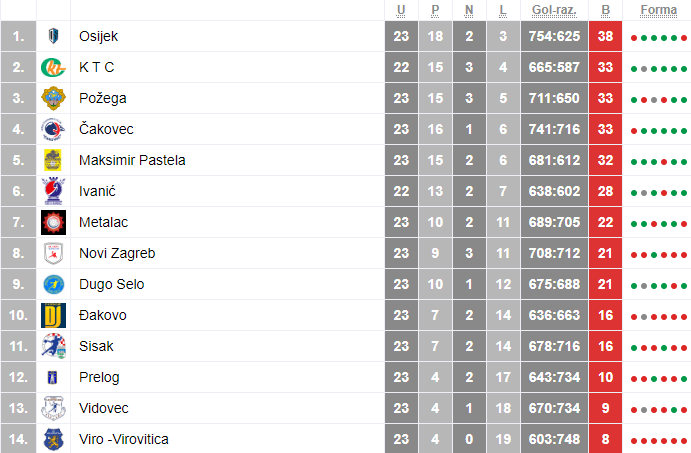Select the Čakovec team logo

click(x=53, y=130)
